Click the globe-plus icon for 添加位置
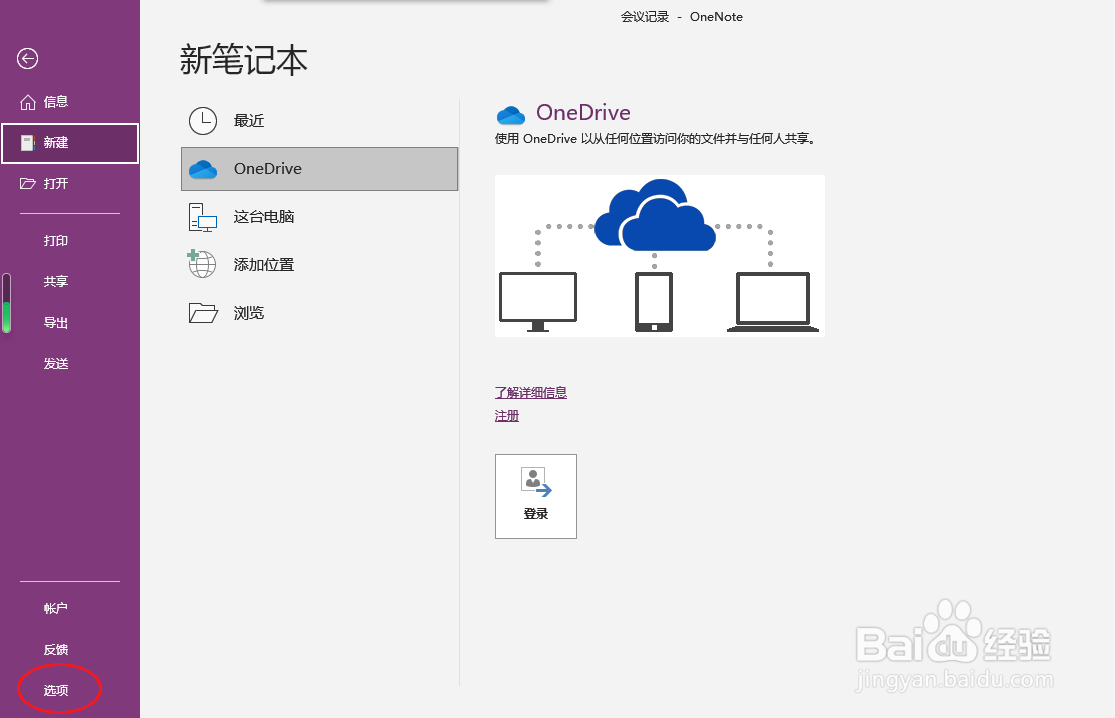This screenshot has height=718, width=1115. pyautogui.click(x=202, y=264)
